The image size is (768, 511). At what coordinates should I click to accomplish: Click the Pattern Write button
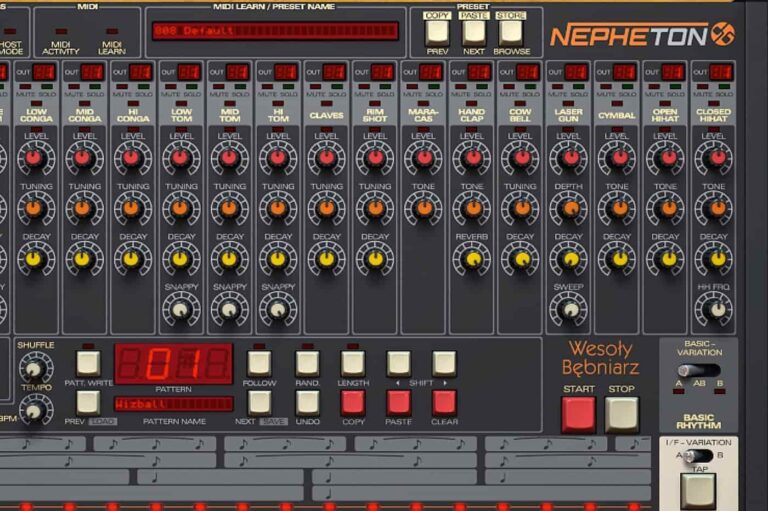click(x=88, y=363)
